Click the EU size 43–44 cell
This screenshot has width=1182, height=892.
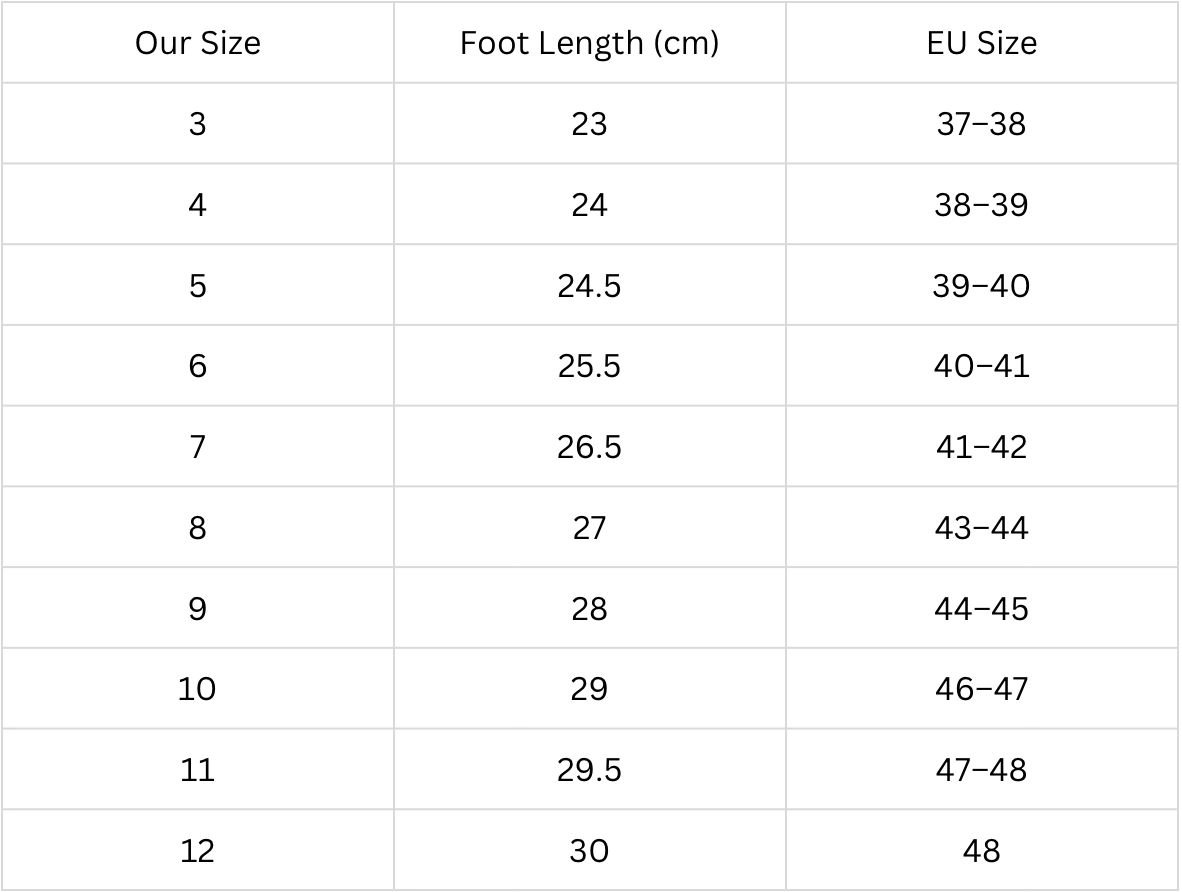pyautogui.click(x=981, y=528)
